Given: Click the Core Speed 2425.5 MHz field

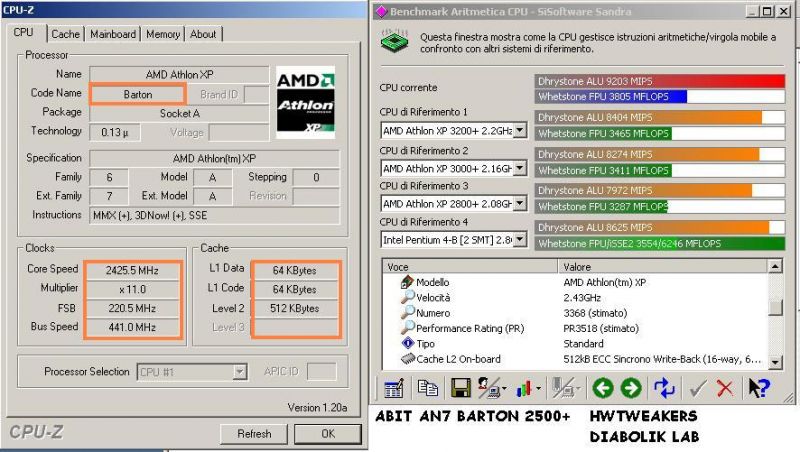Looking at the screenshot, I should [x=133, y=270].
